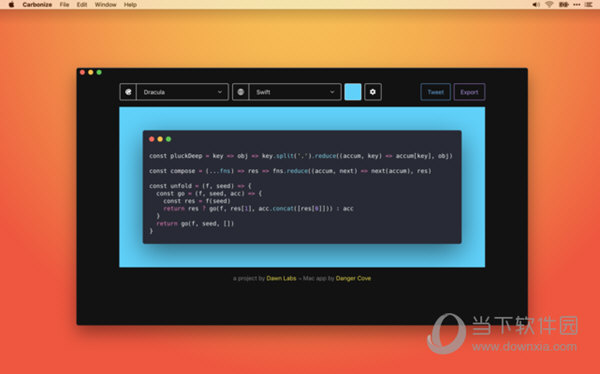Image resolution: width=600 pixels, height=374 pixels.
Task: Click the line 'const res = f(seed)'
Action: pos(197,201)
